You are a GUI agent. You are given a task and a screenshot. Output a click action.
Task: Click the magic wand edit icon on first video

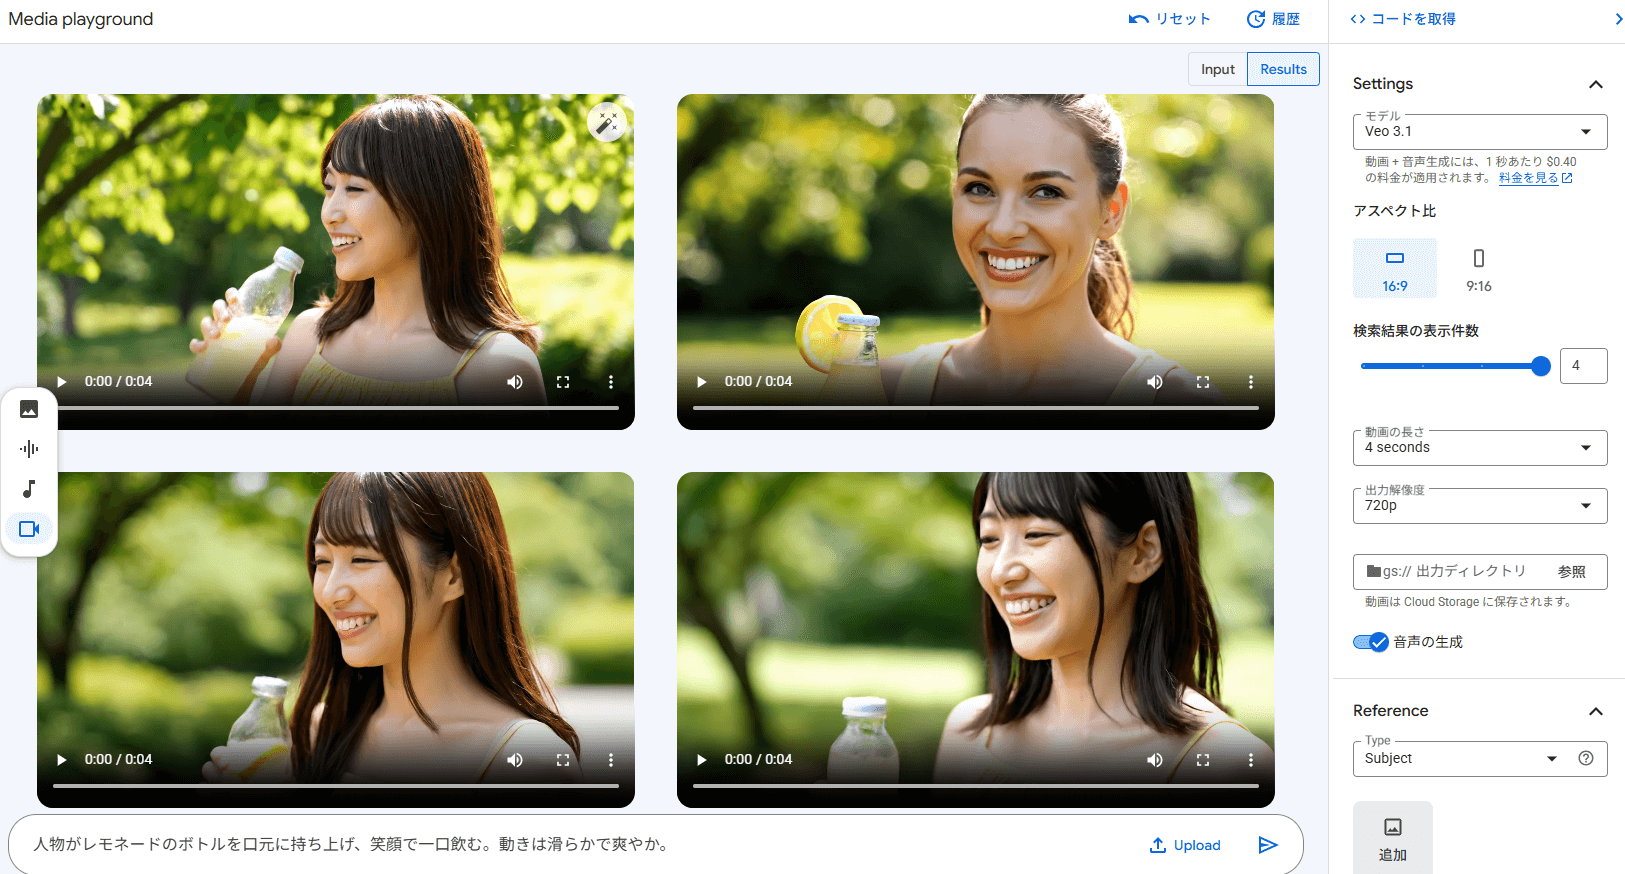pos(606,122)
